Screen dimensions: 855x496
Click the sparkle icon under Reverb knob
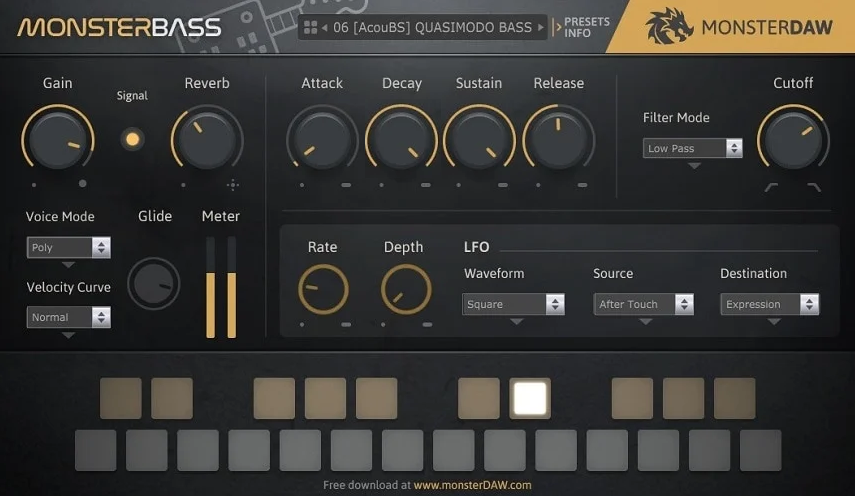(233, 185)
